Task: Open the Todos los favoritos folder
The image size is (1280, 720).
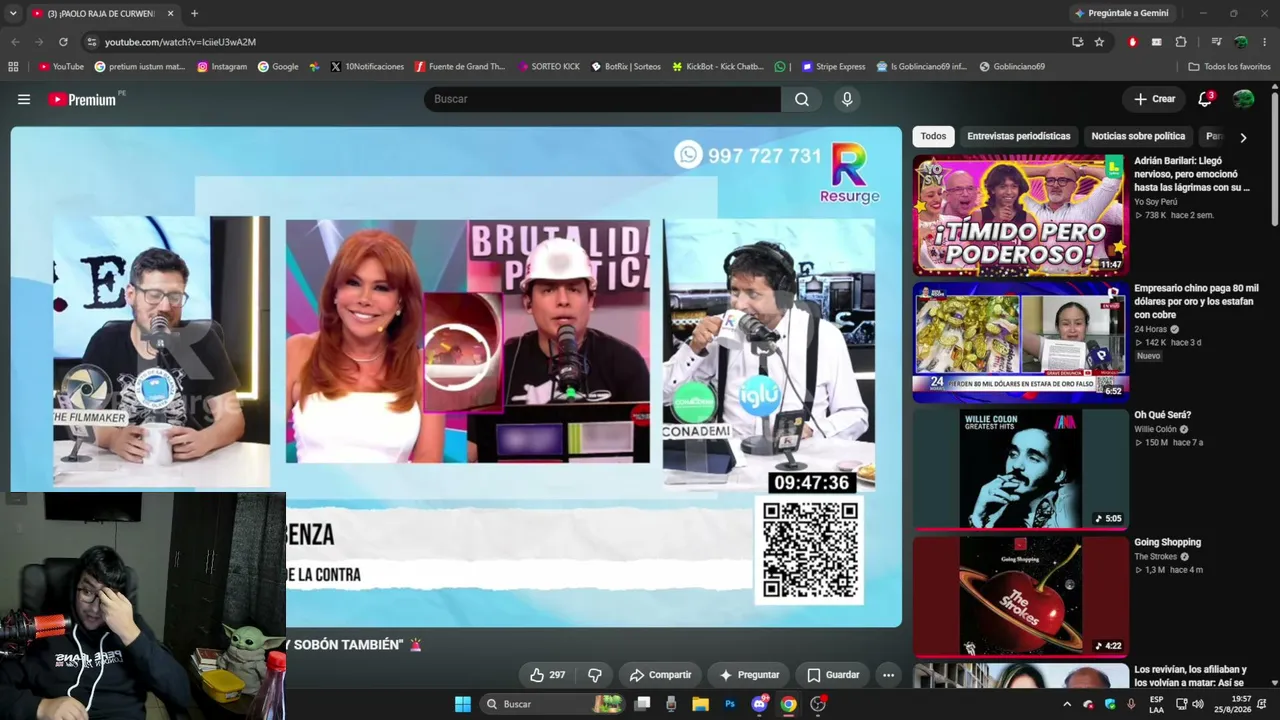Action: 1229,67
